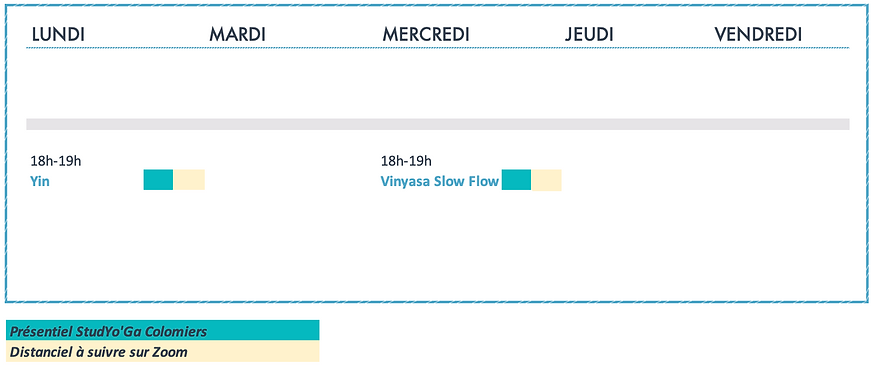This screenshot has width=873, height=367.
Task: Click the teal swatch after Vinyasa Slow Flow
Action: (516, 180)
